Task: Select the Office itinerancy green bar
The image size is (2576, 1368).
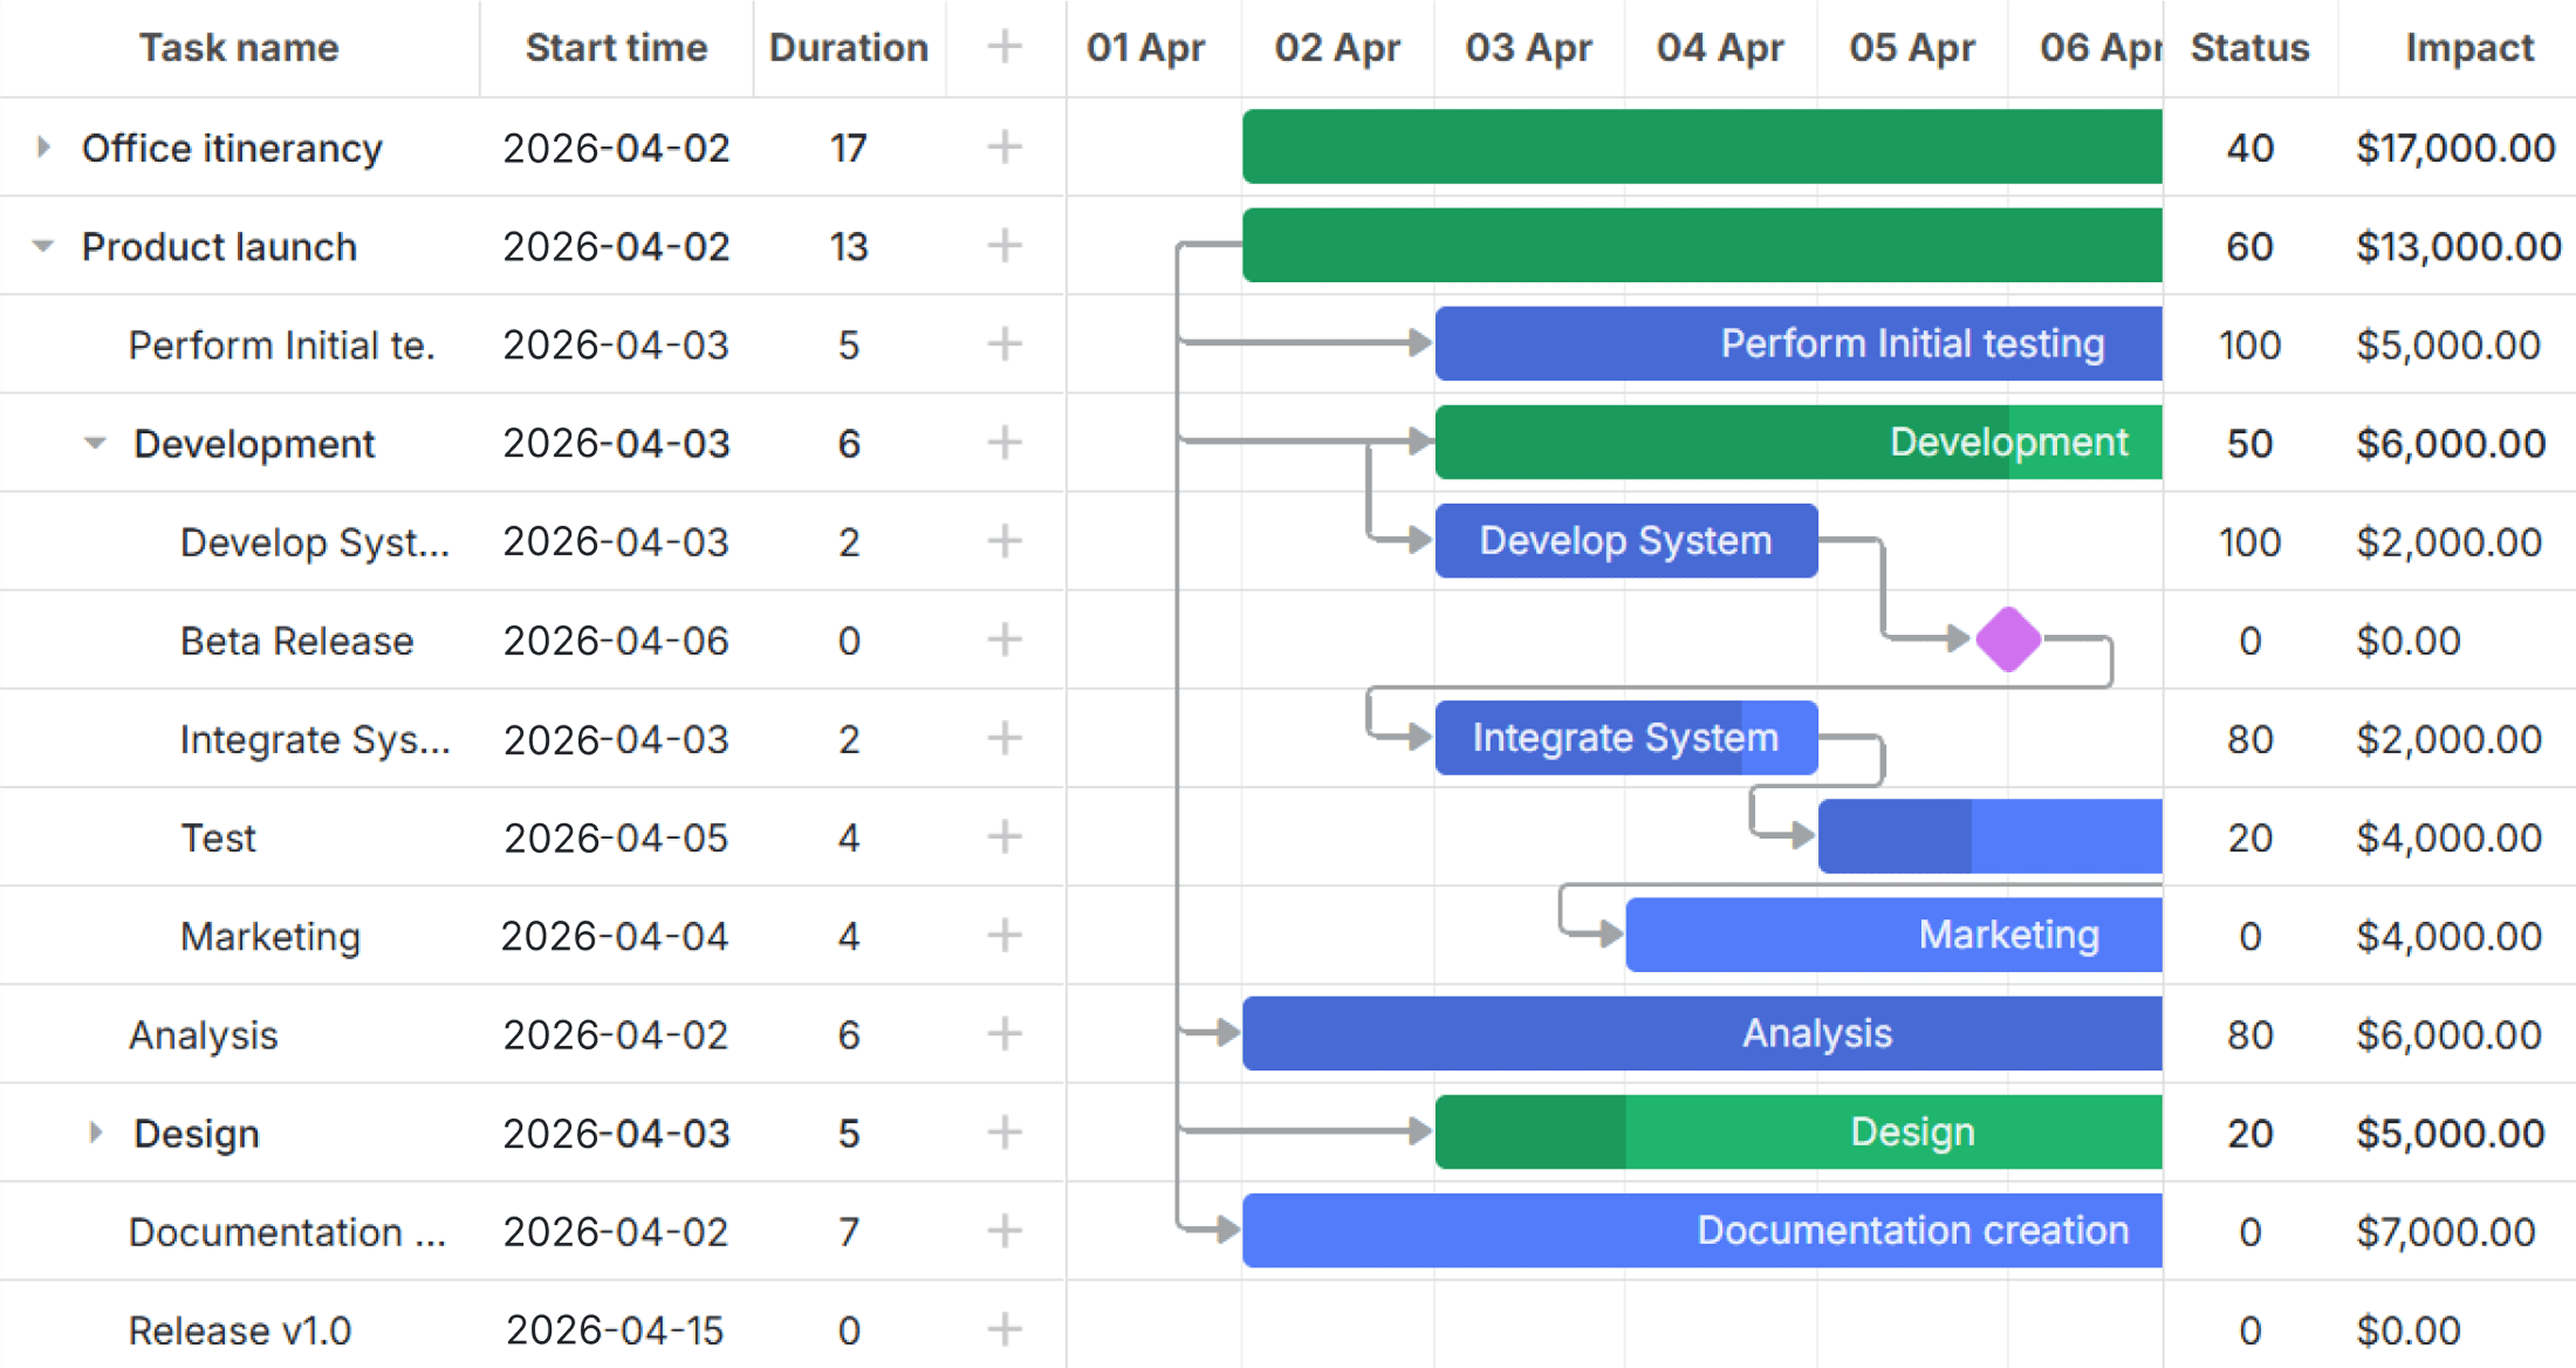Action: click(1702, 147)
